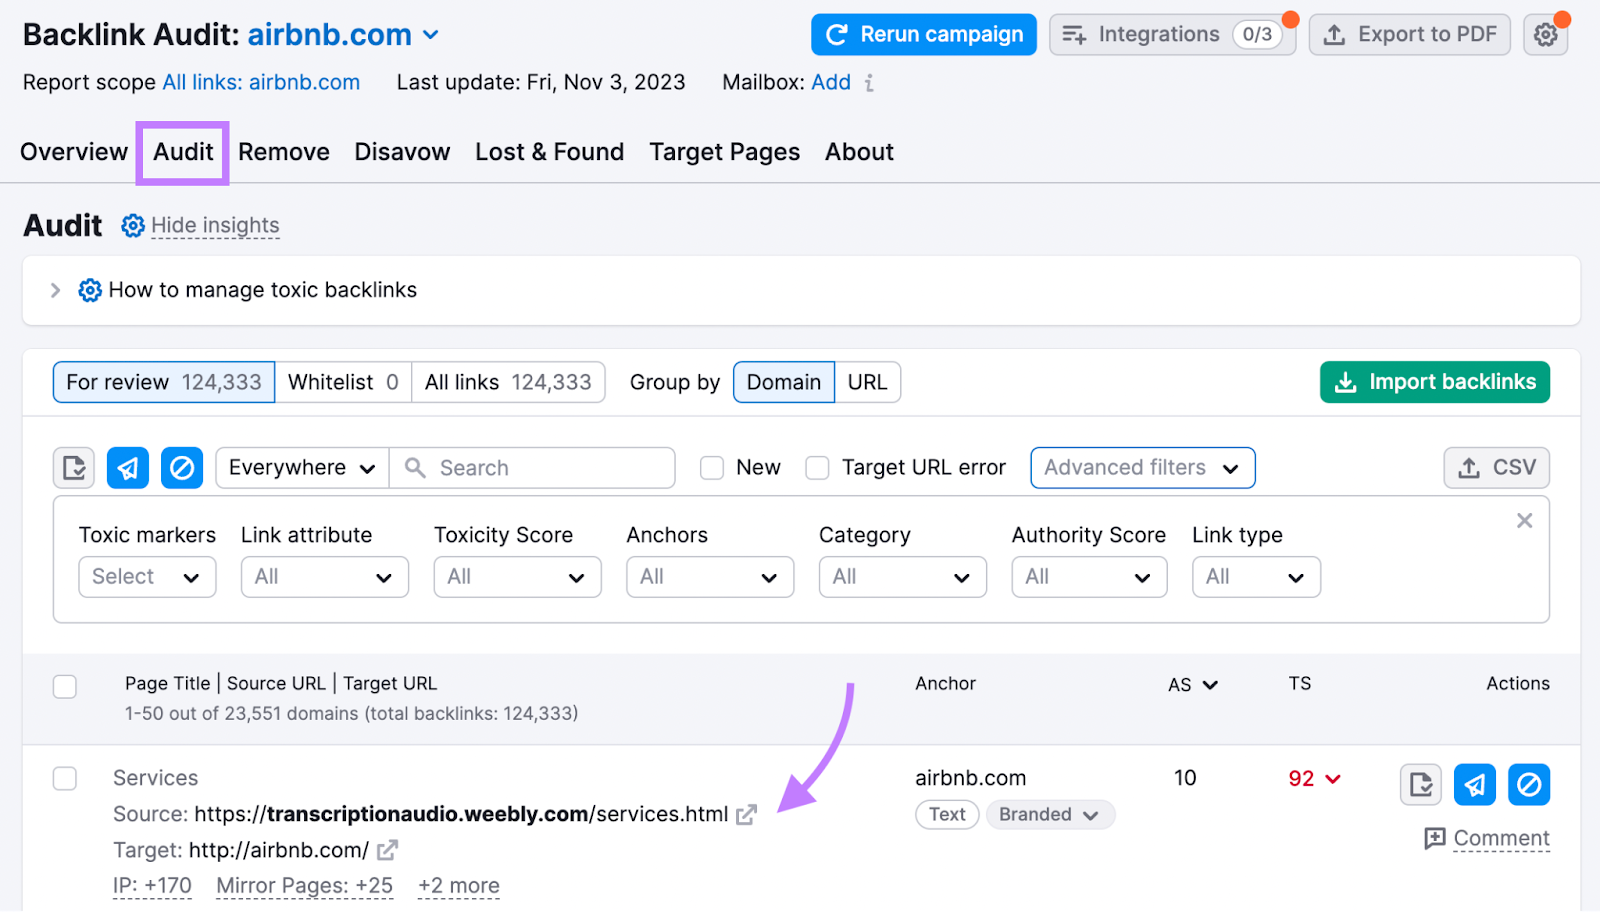This screenshot has height=912, width=1600.
Task: Disavow the selected backlinks via toolbar icon
Action: pos(181,467)
